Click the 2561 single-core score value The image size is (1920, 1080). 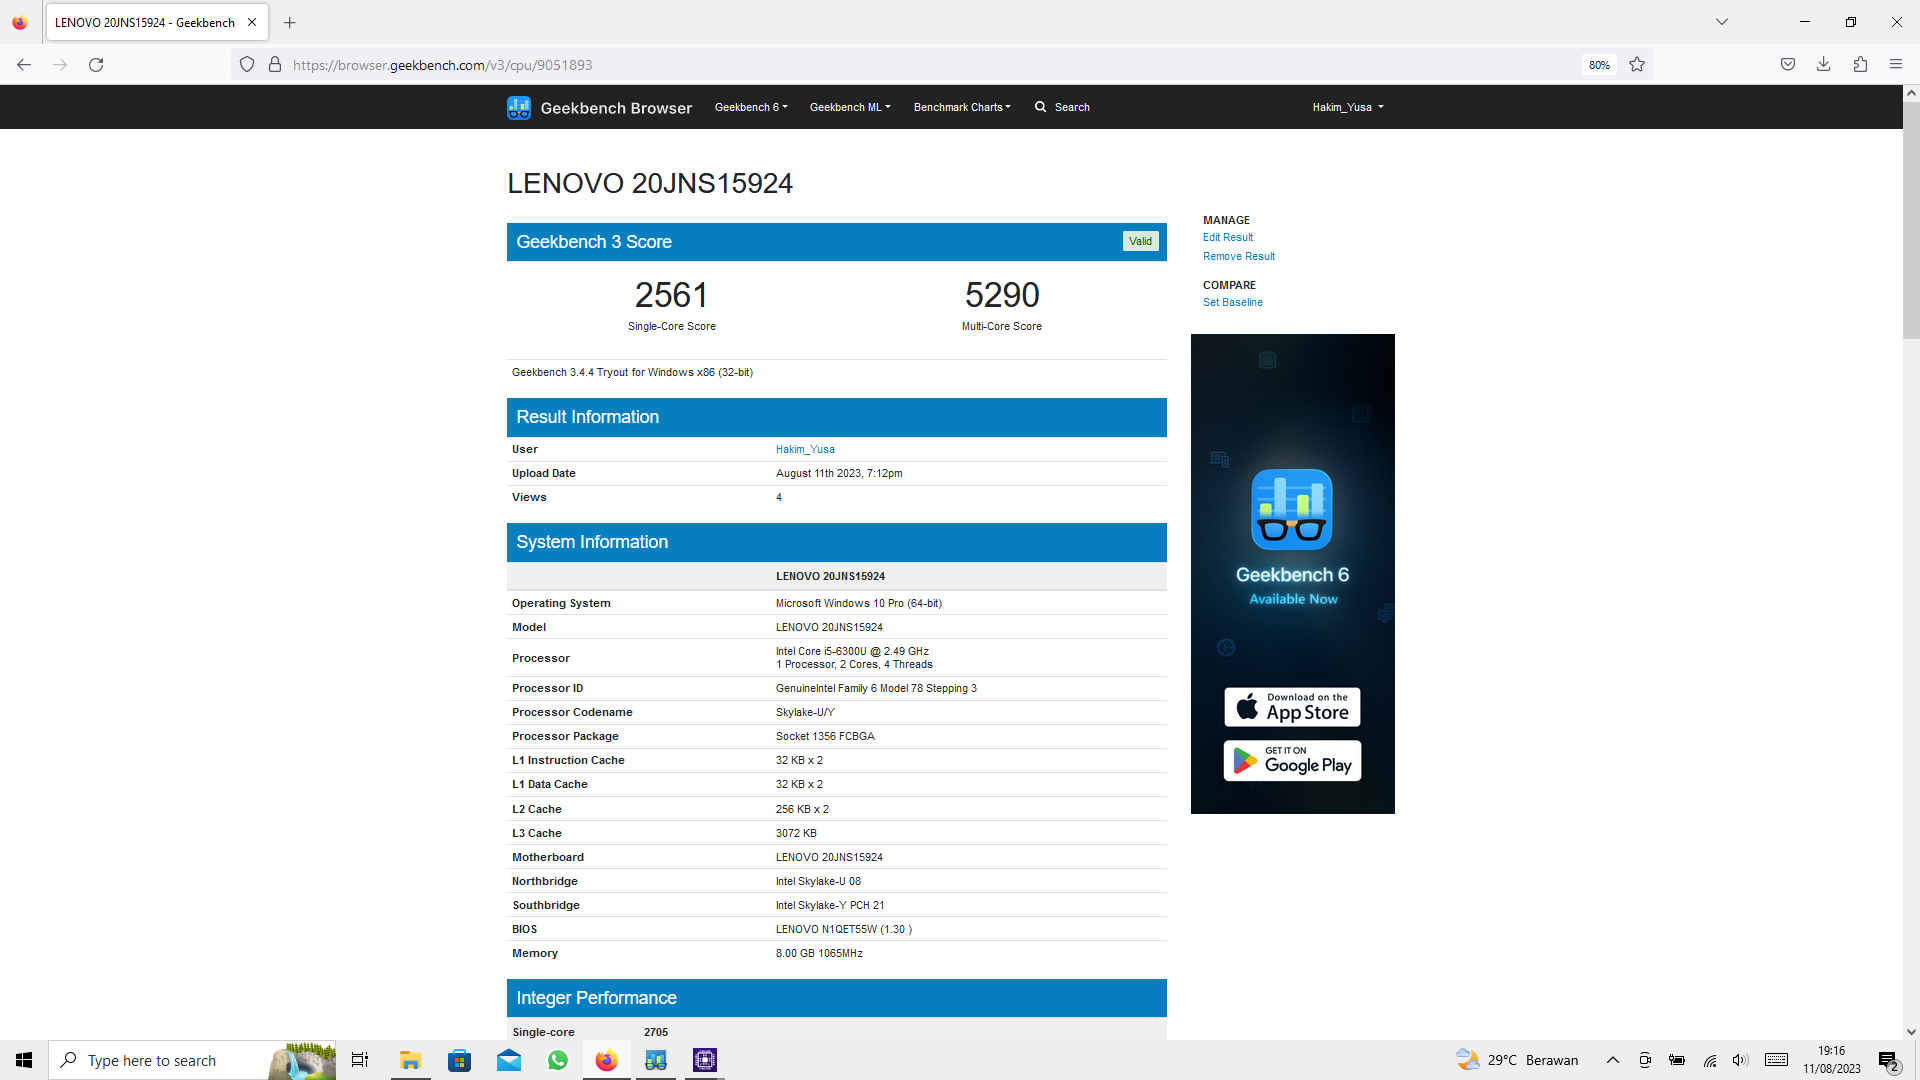(671, 296)
